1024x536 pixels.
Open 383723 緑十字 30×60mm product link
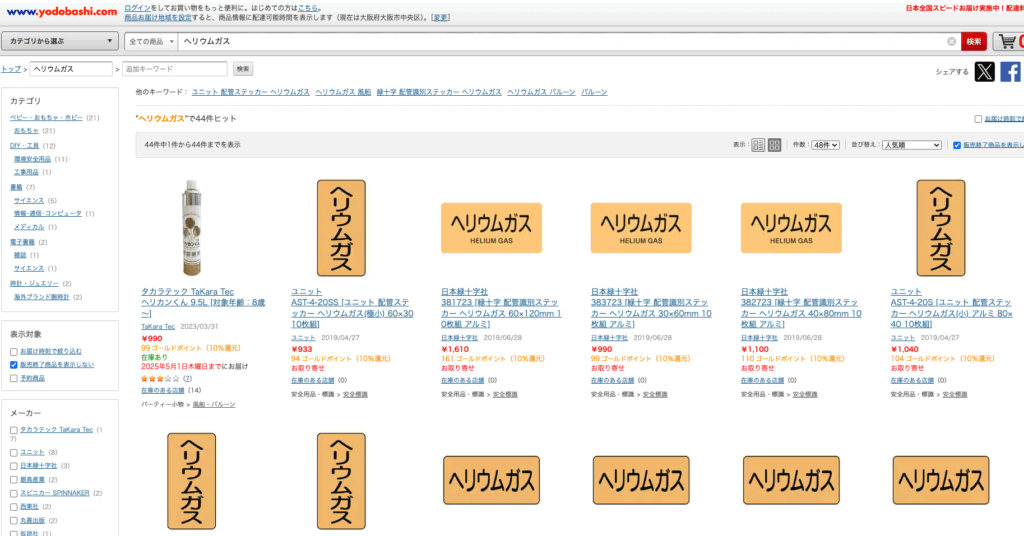pyautogui.click(x=650, y=307)
